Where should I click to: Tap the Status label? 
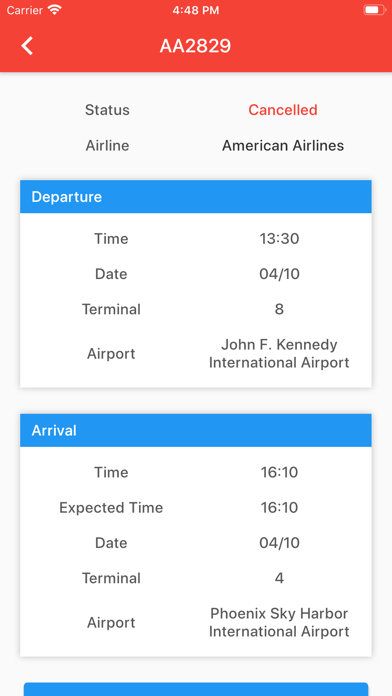tap(107, 110)
